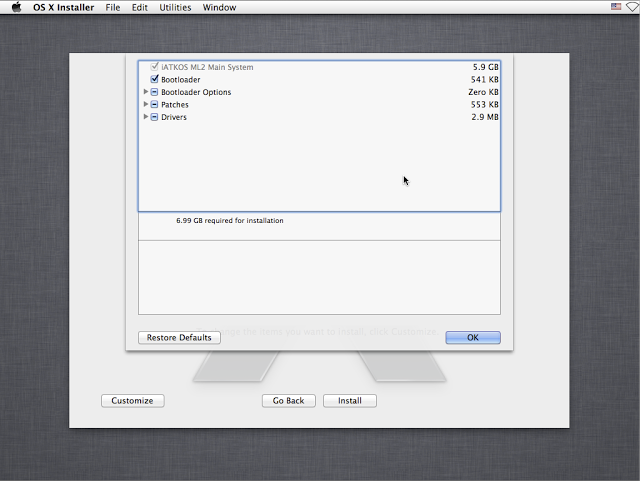Open the Utilities menu
The image size is (640, 481).
click(x=175, y=7)
